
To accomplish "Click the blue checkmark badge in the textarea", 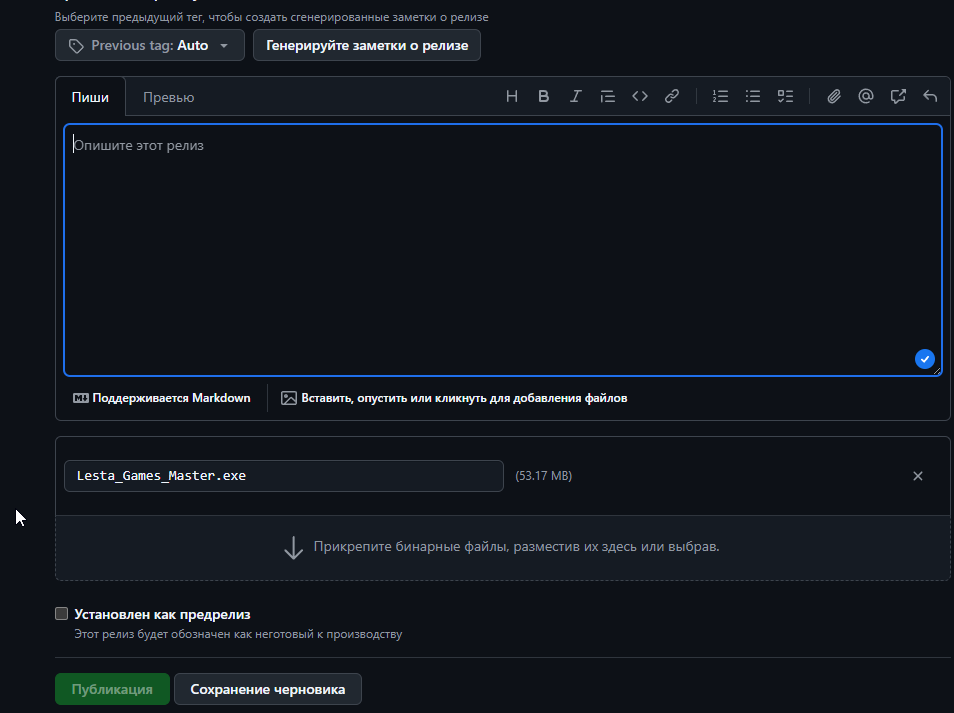I will [924, 359].
